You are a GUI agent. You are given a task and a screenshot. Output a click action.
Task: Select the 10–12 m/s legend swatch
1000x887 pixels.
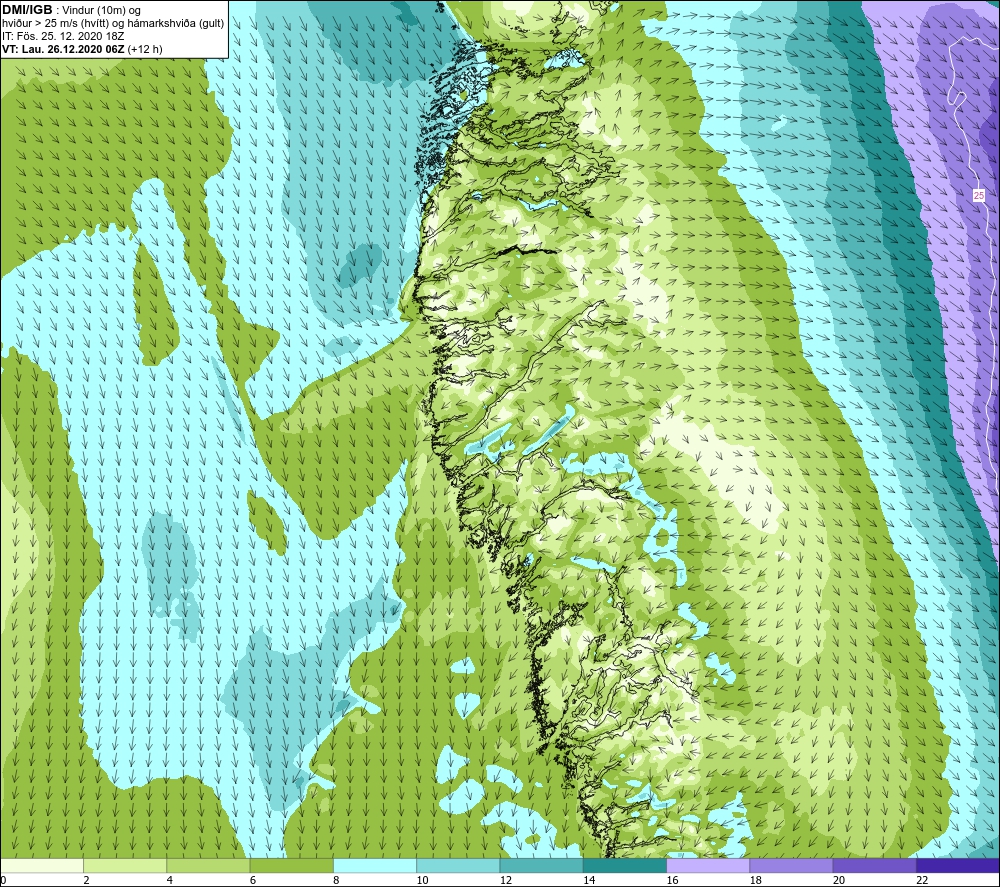(458, 865)
